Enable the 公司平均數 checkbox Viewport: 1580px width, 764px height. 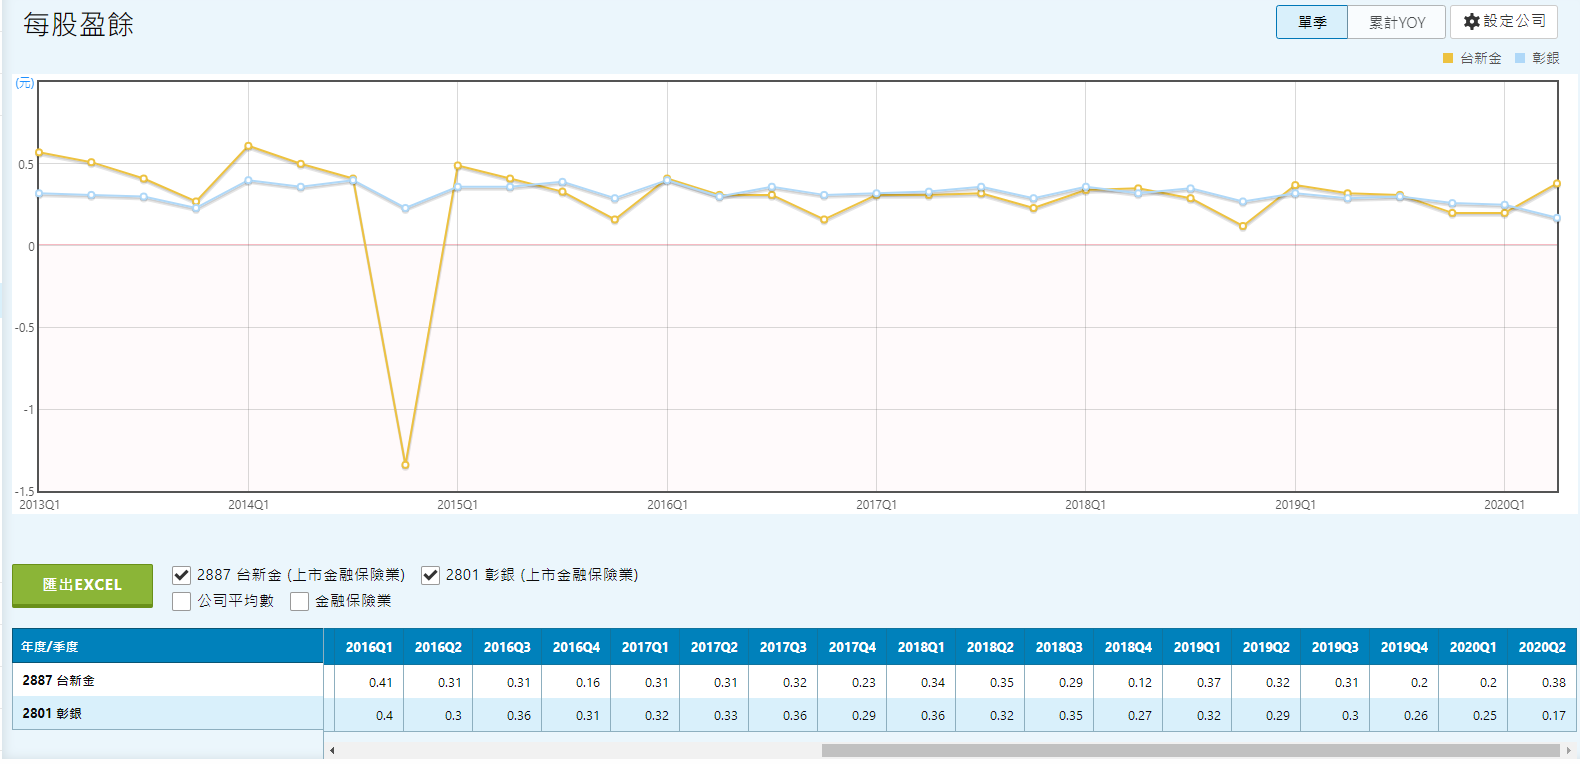tap(181, 601)
